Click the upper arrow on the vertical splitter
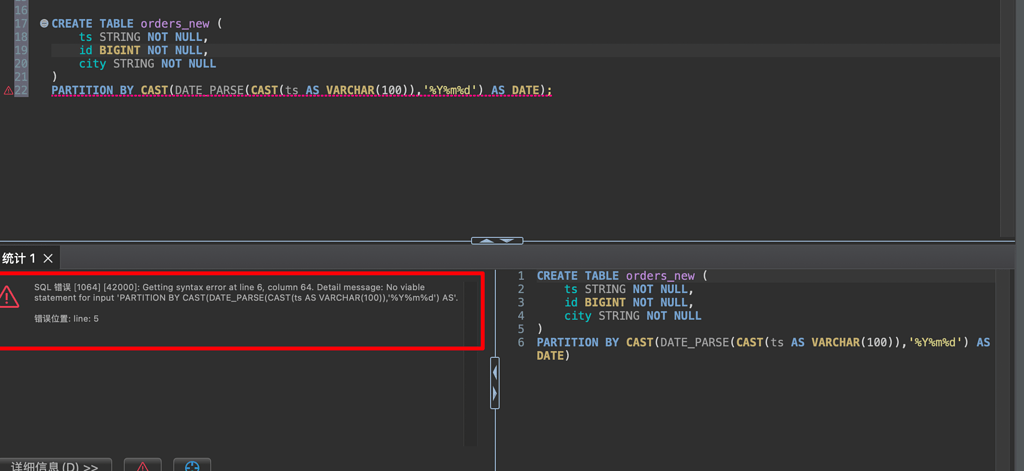The width and height of the screenshot is (1024, 471). click(494, 371)
